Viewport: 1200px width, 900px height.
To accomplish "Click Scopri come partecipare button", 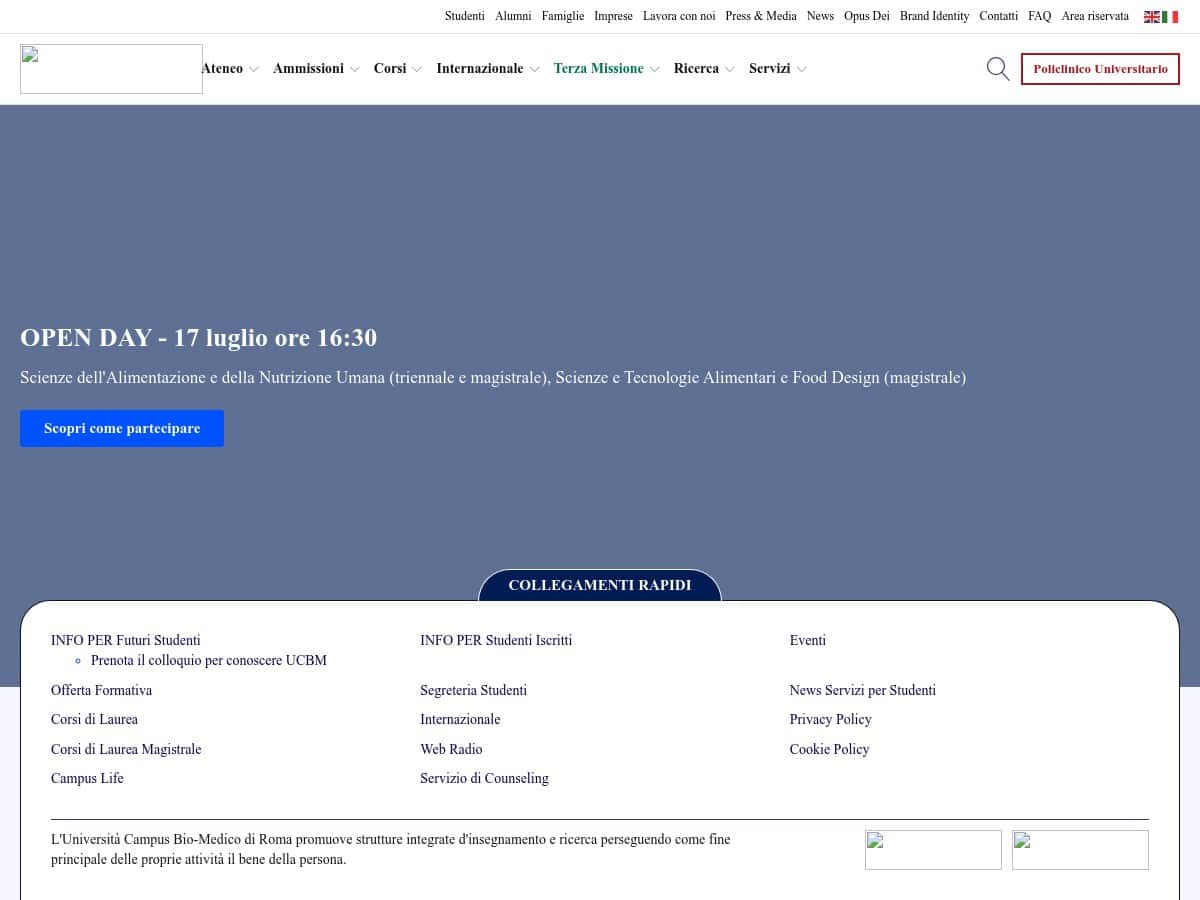I will coord(122,428).
